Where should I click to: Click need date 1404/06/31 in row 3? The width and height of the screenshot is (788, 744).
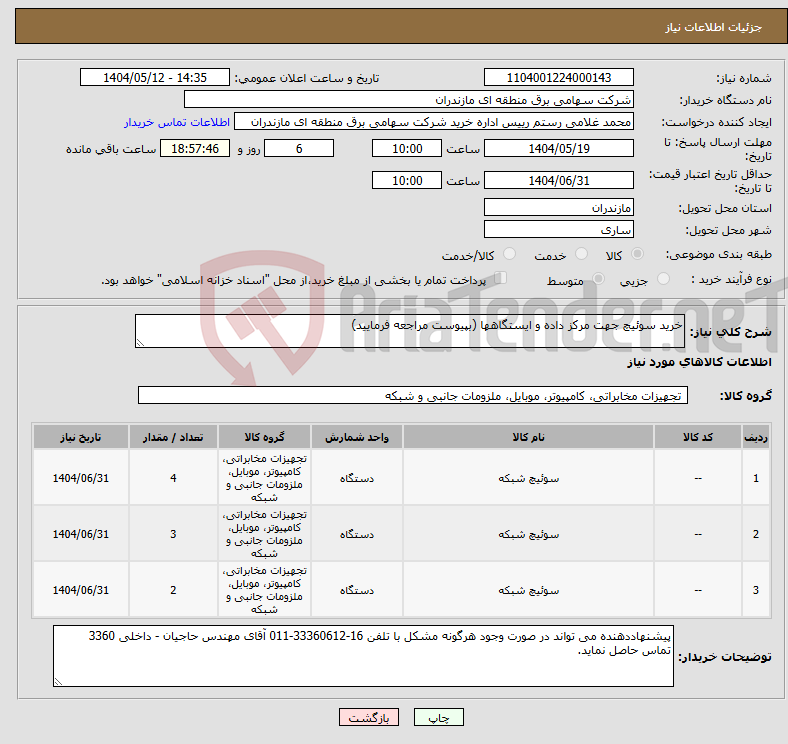click(81, 590)
